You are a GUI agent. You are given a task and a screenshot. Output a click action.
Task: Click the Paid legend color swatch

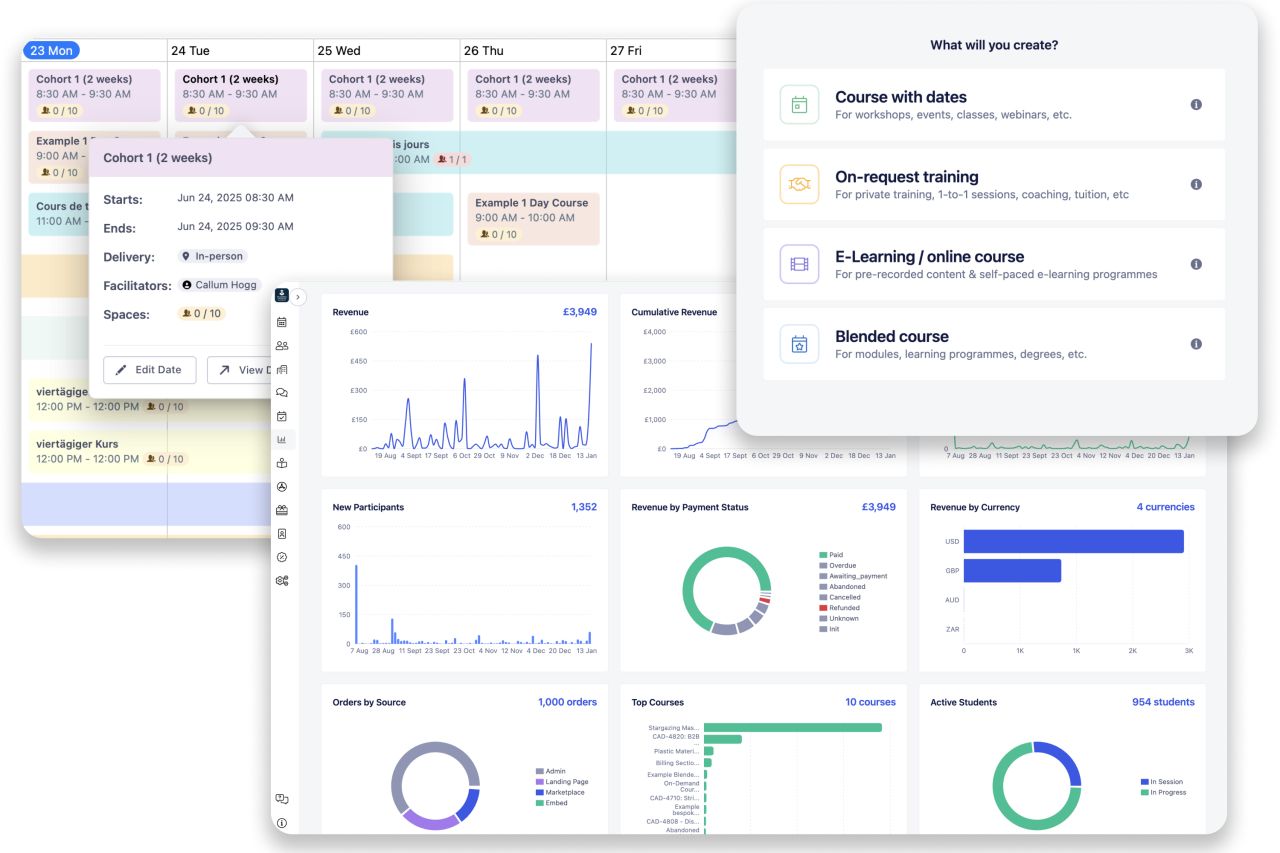[823, 555]
